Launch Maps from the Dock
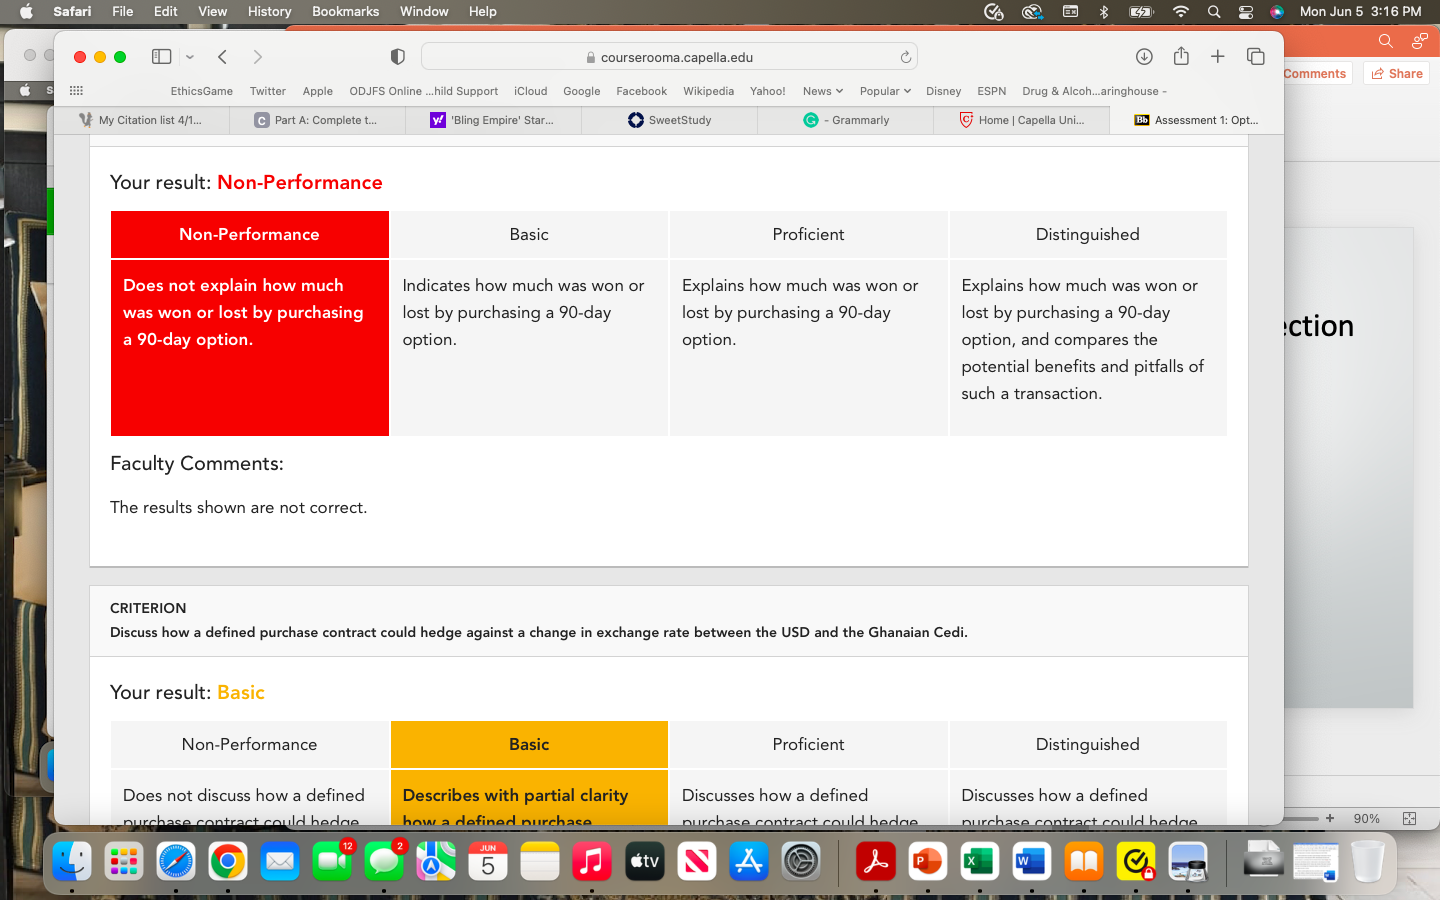1440x900 pixels. pos(436,861)
